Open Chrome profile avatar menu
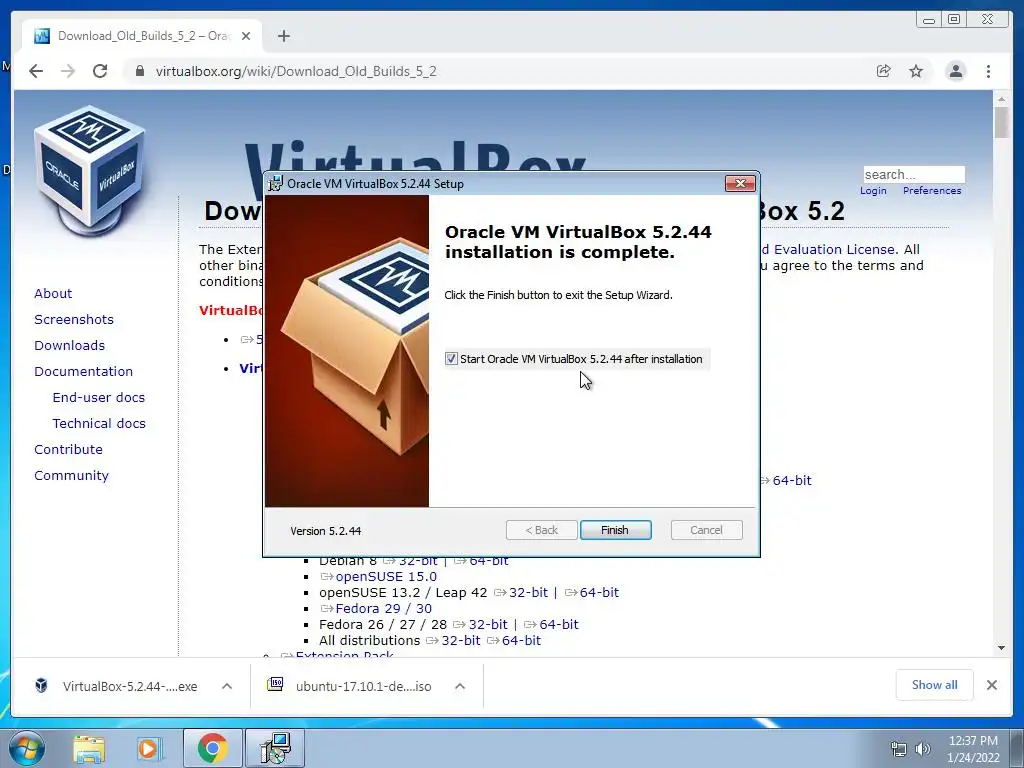The width and height of the screenshot is (1024, 768). [955, 71]
